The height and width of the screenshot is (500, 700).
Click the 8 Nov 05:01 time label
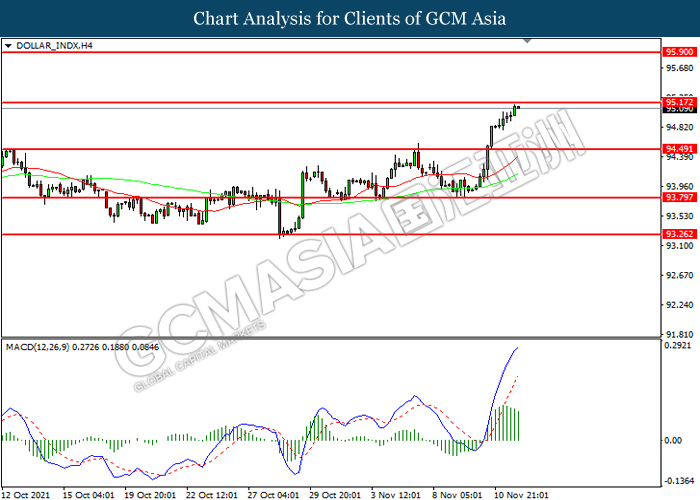pos(457,495)
